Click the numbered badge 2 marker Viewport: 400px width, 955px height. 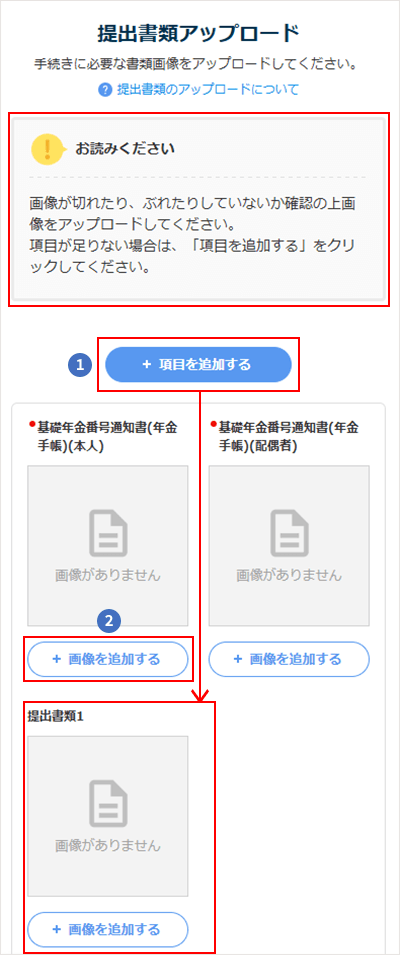click(x=109, y=621)
